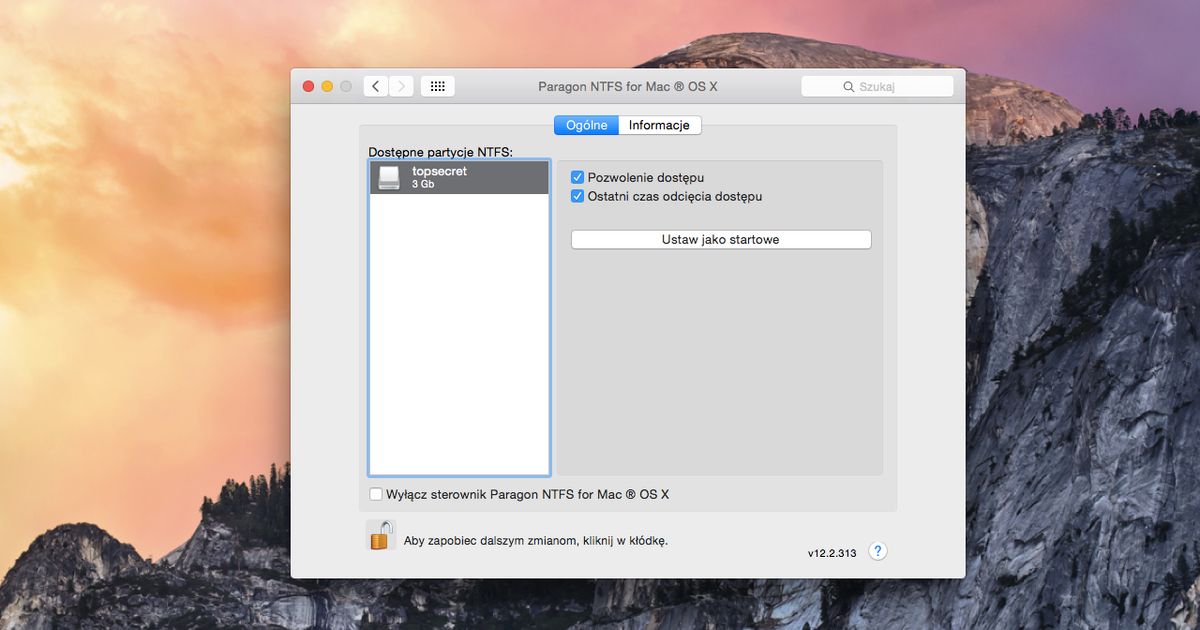The image size is (1200, 630).
Task: Enable Wyłącz sterownik Paragon NTFS option
Action: (376, 493)
